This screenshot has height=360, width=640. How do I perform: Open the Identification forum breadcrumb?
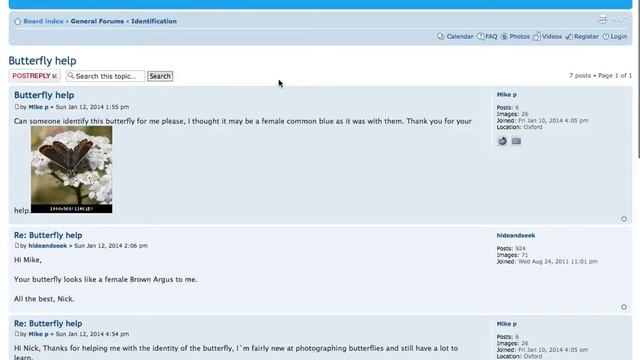pos(154,21)
